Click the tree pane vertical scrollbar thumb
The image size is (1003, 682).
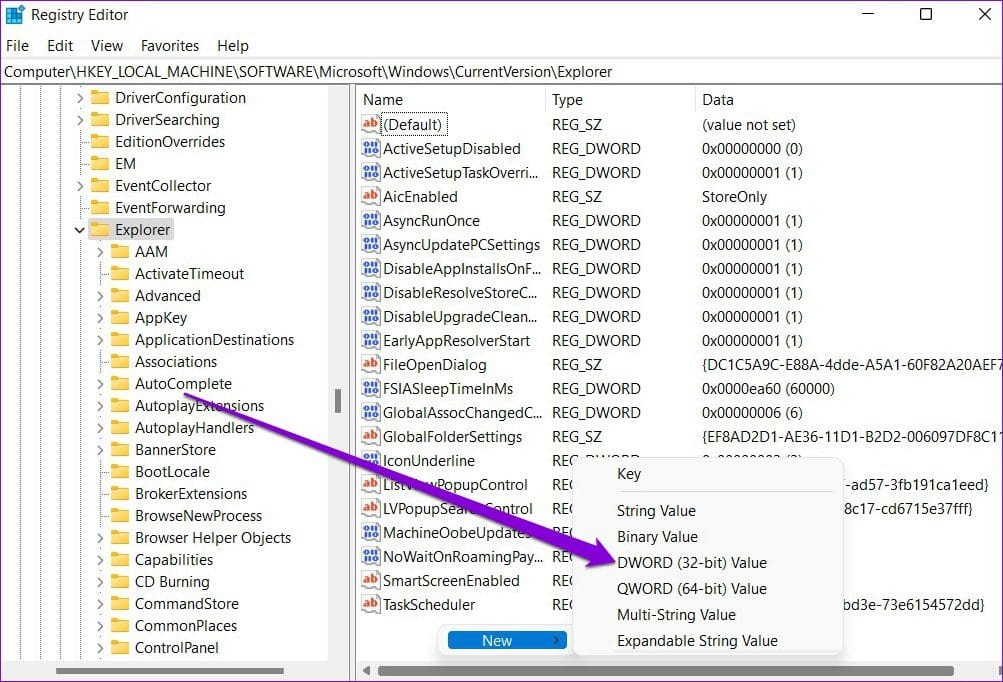coord(338,400)
